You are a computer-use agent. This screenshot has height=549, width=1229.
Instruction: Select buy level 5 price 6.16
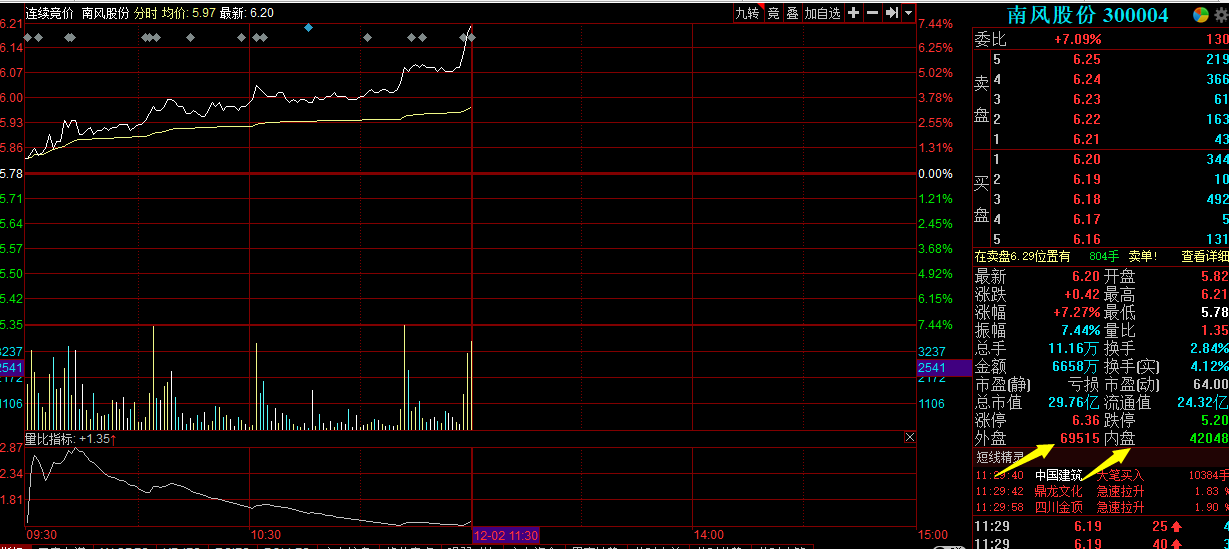[1086, 239]
